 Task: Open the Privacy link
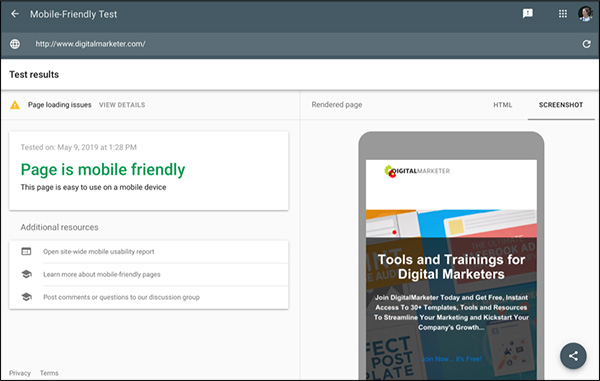[x=20, y=373]
